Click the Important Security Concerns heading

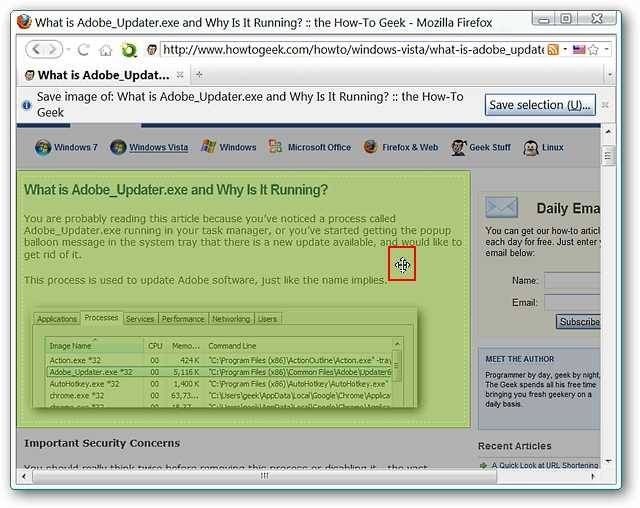(x=102, y=443)
